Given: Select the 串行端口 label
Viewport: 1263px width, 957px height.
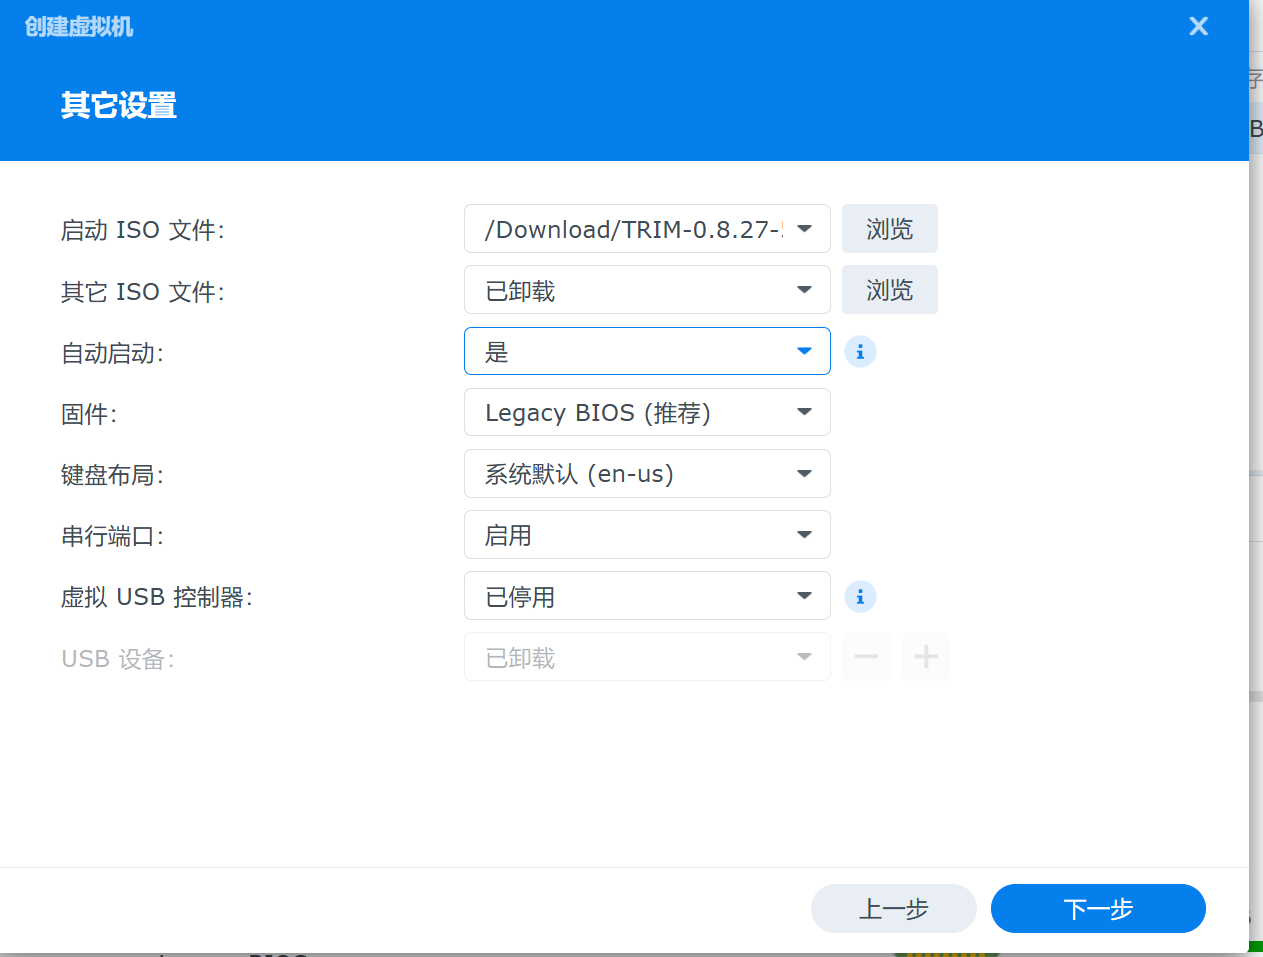Looking at the screenshot, I should 113,536.
